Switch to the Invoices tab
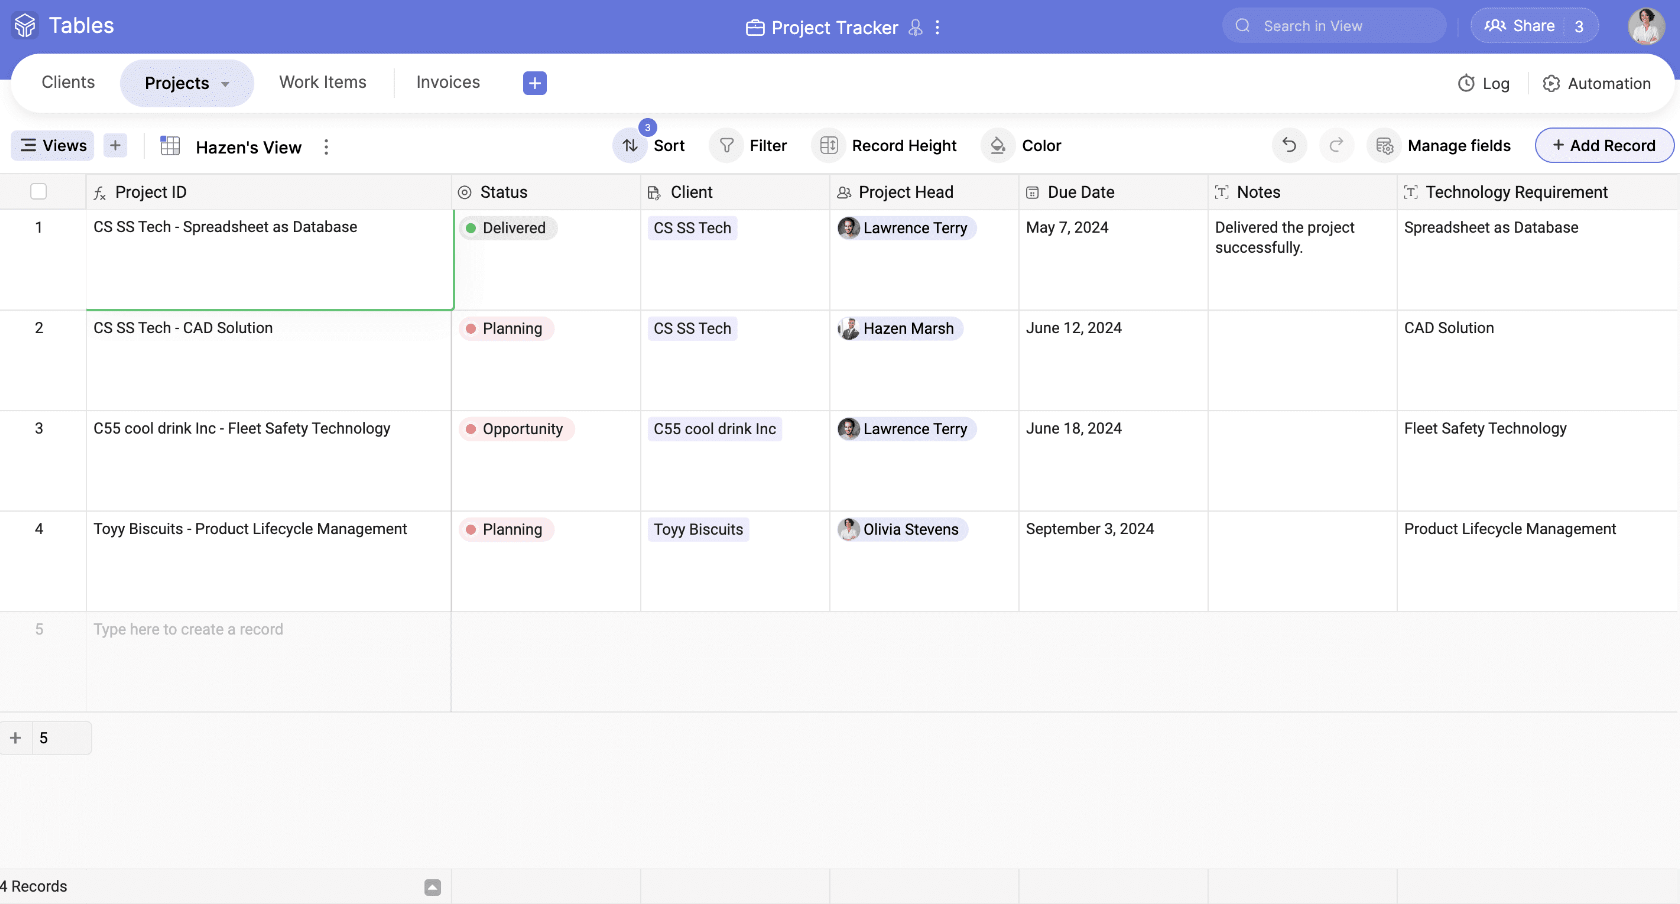 [x=447, y=82]
